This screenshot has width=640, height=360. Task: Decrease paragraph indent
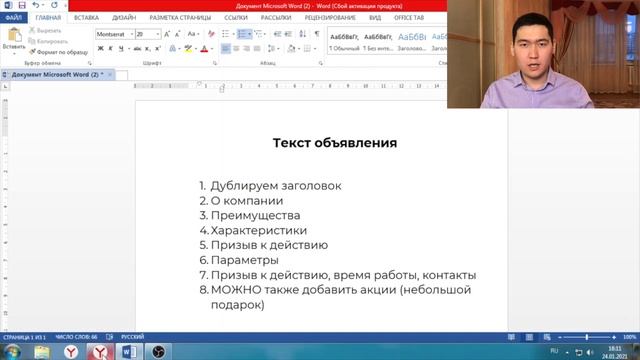tap(278, 34)
